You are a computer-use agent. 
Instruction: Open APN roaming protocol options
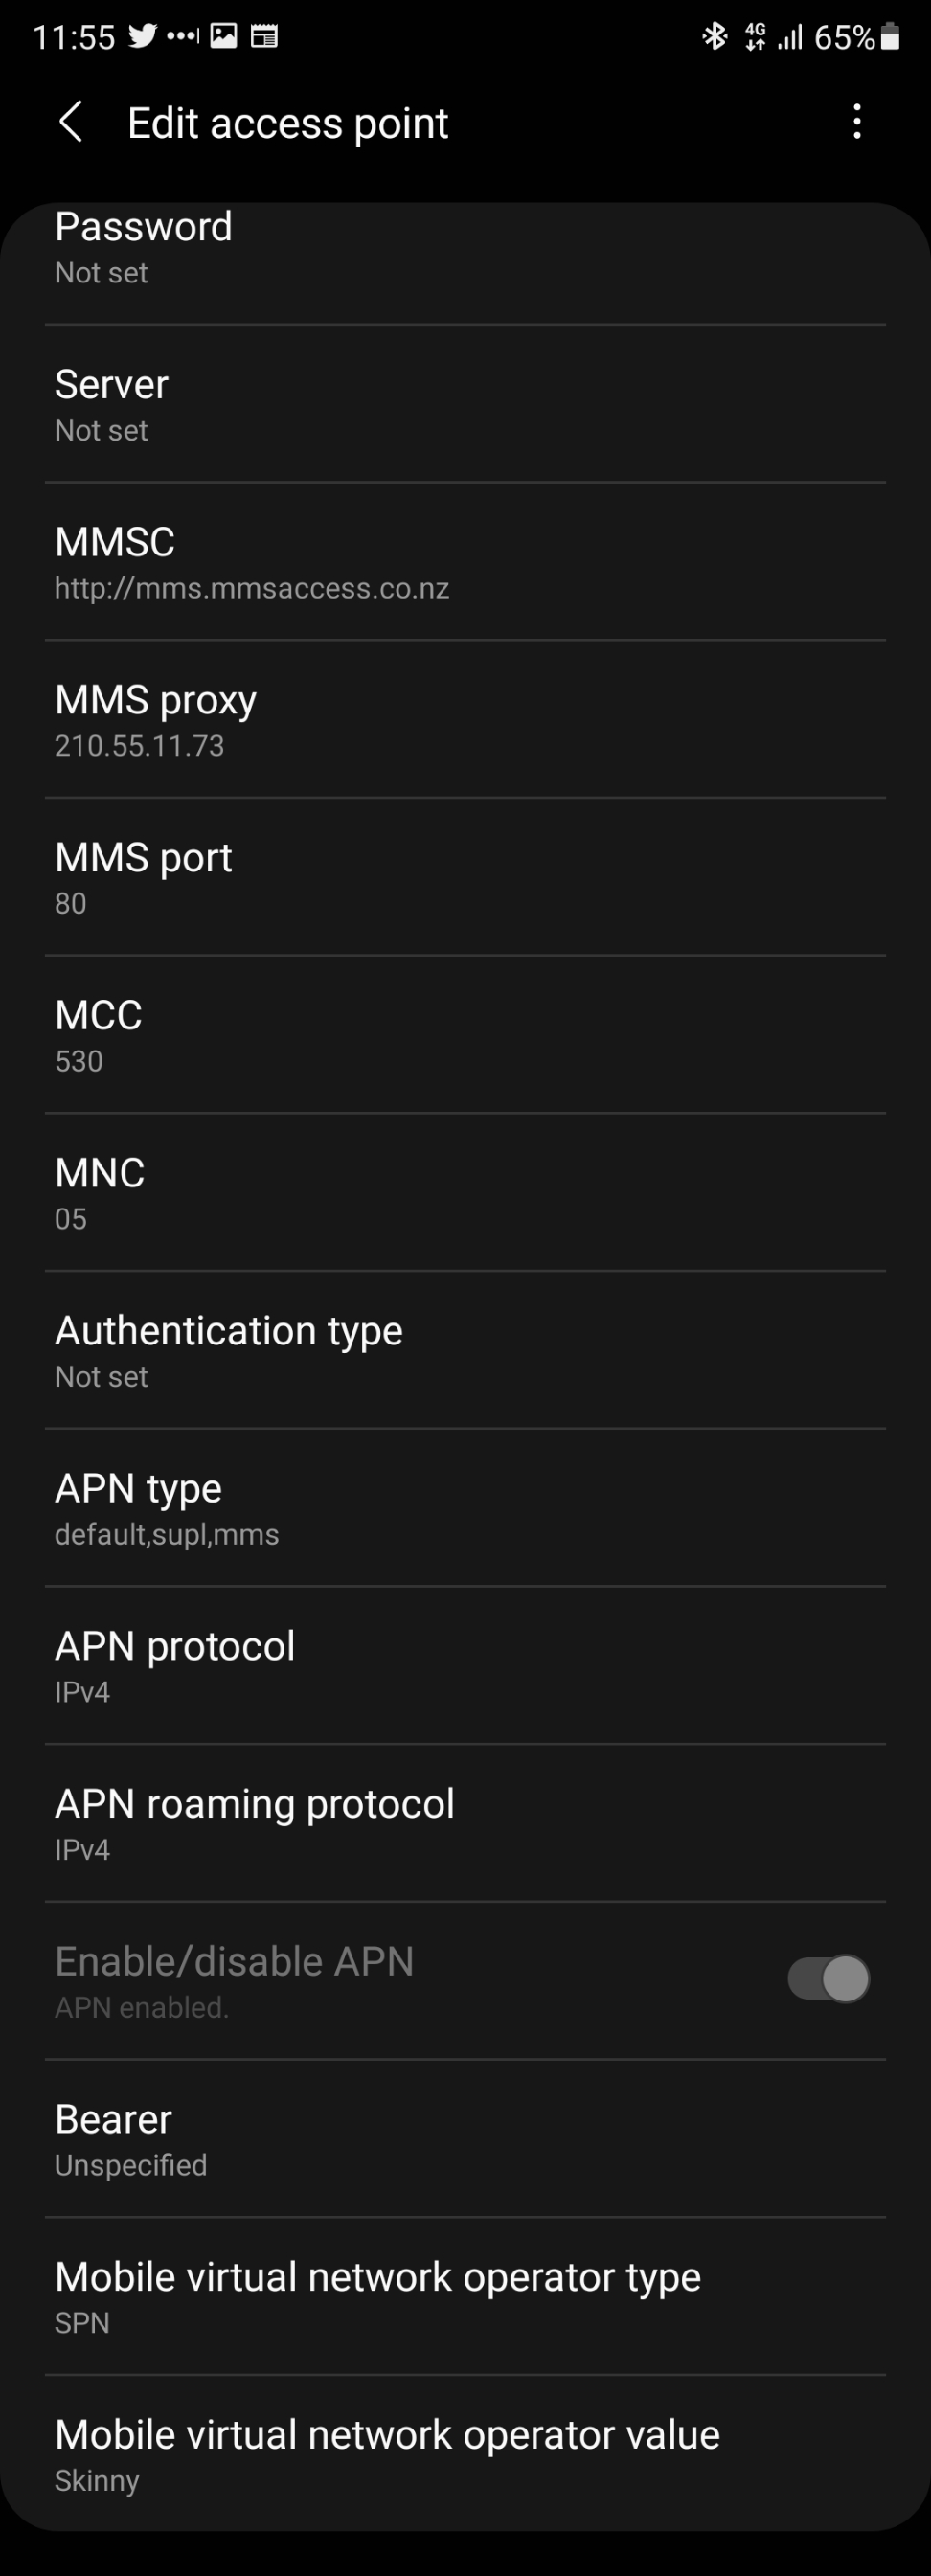pos(465,1823)
